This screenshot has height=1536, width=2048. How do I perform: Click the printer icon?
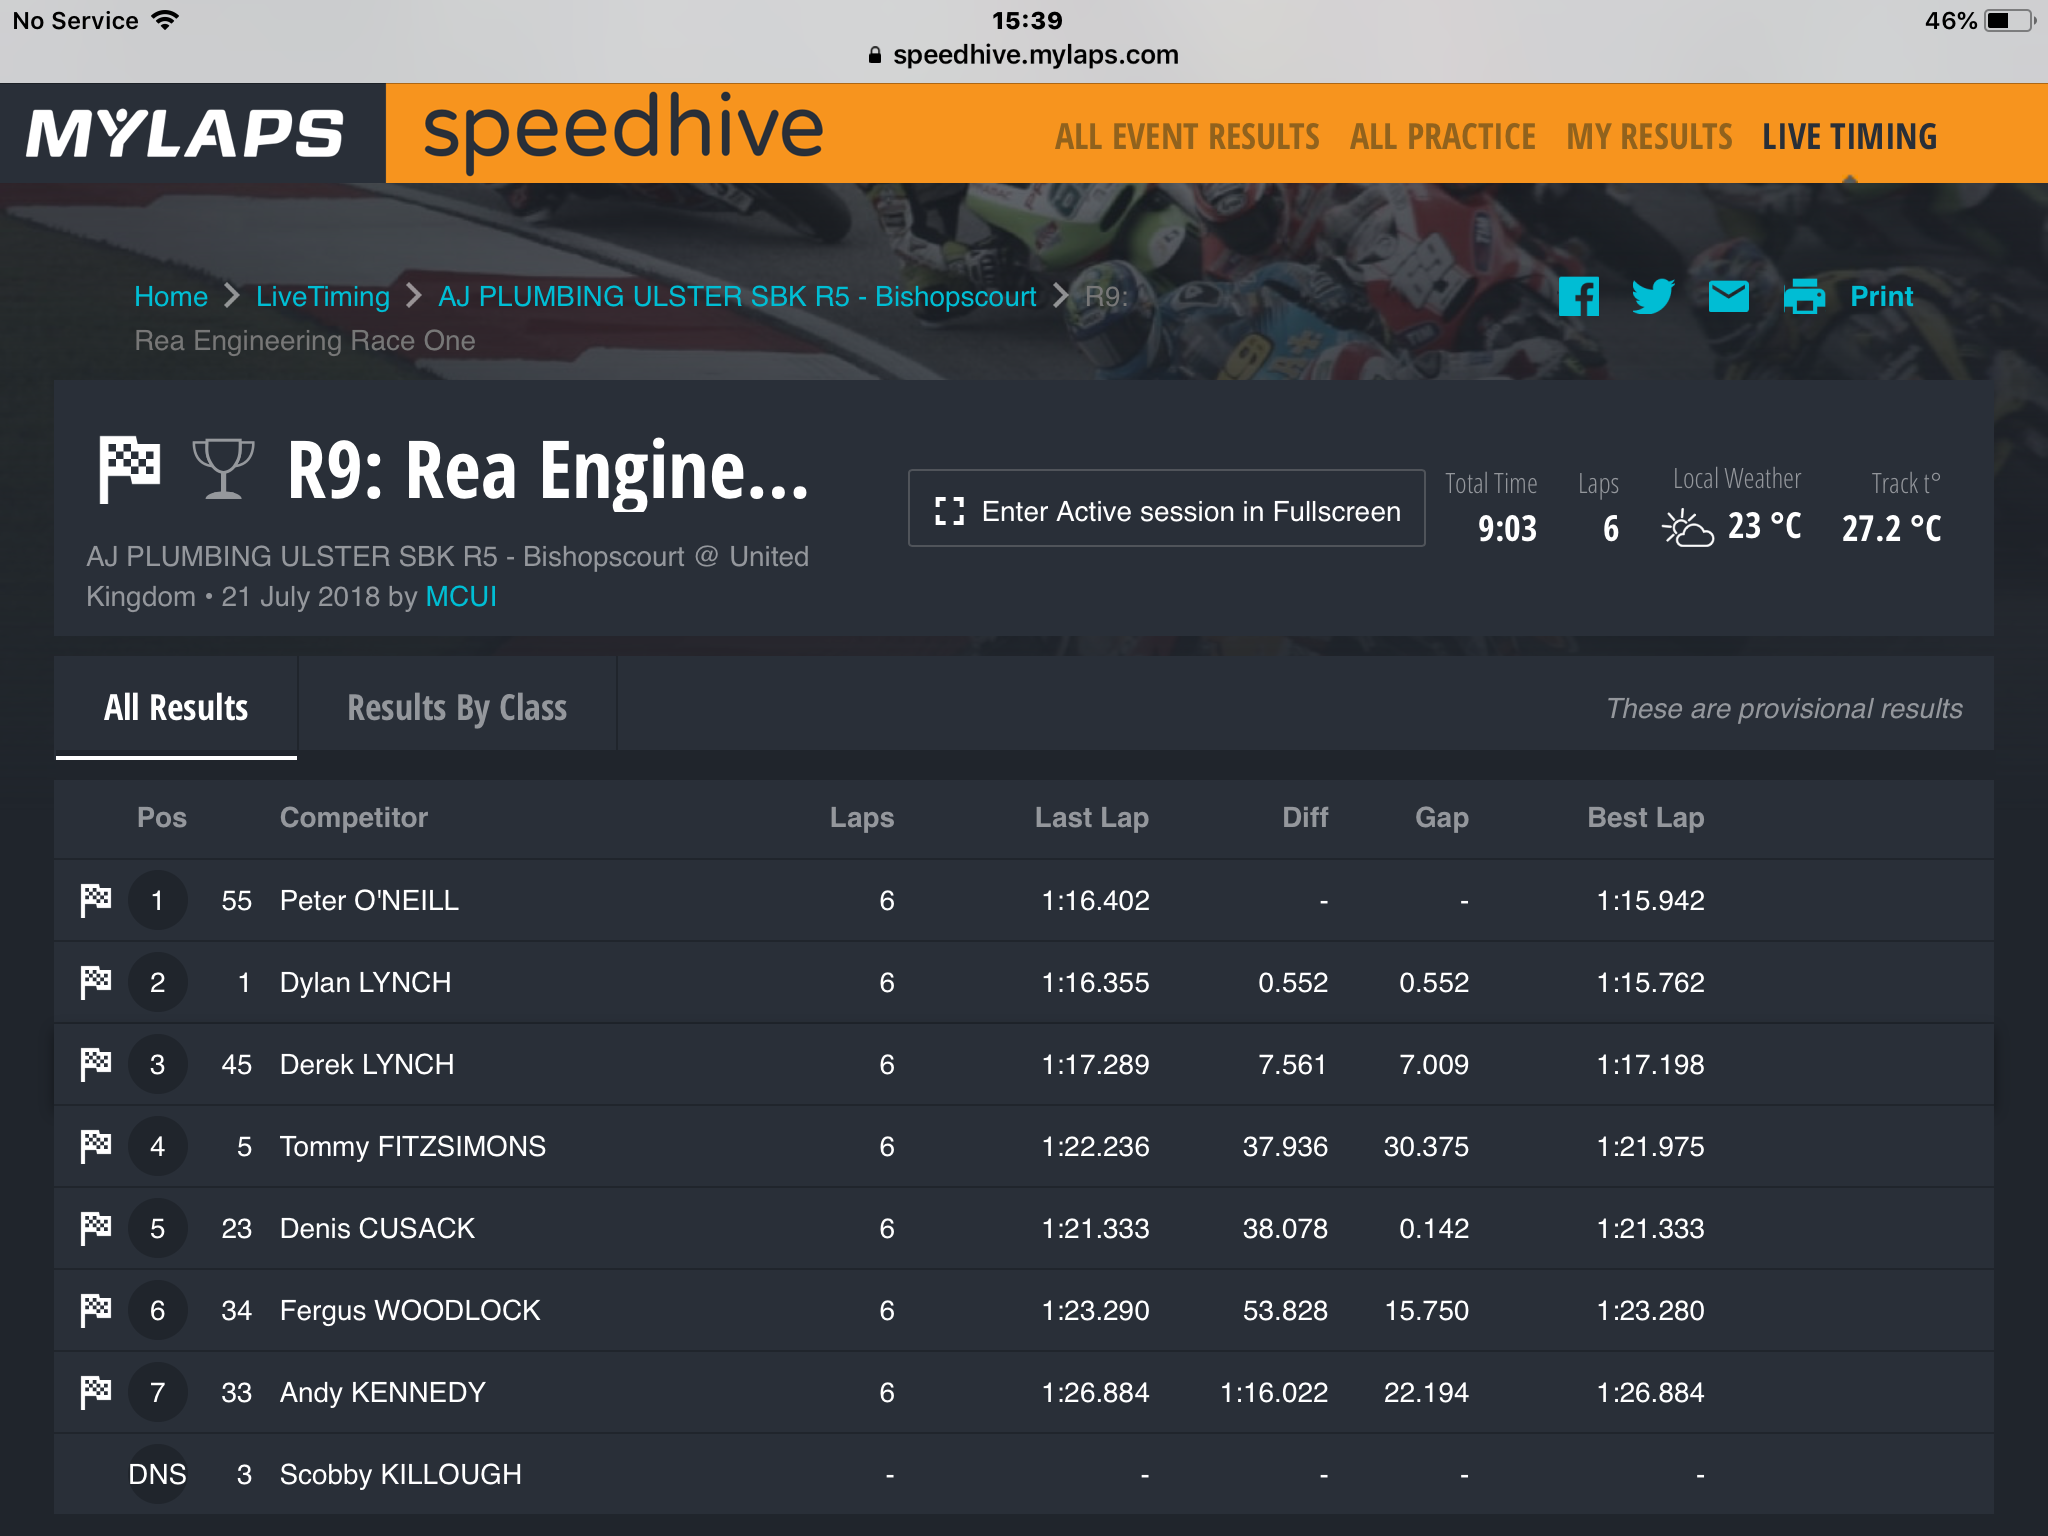[1804, 297]
